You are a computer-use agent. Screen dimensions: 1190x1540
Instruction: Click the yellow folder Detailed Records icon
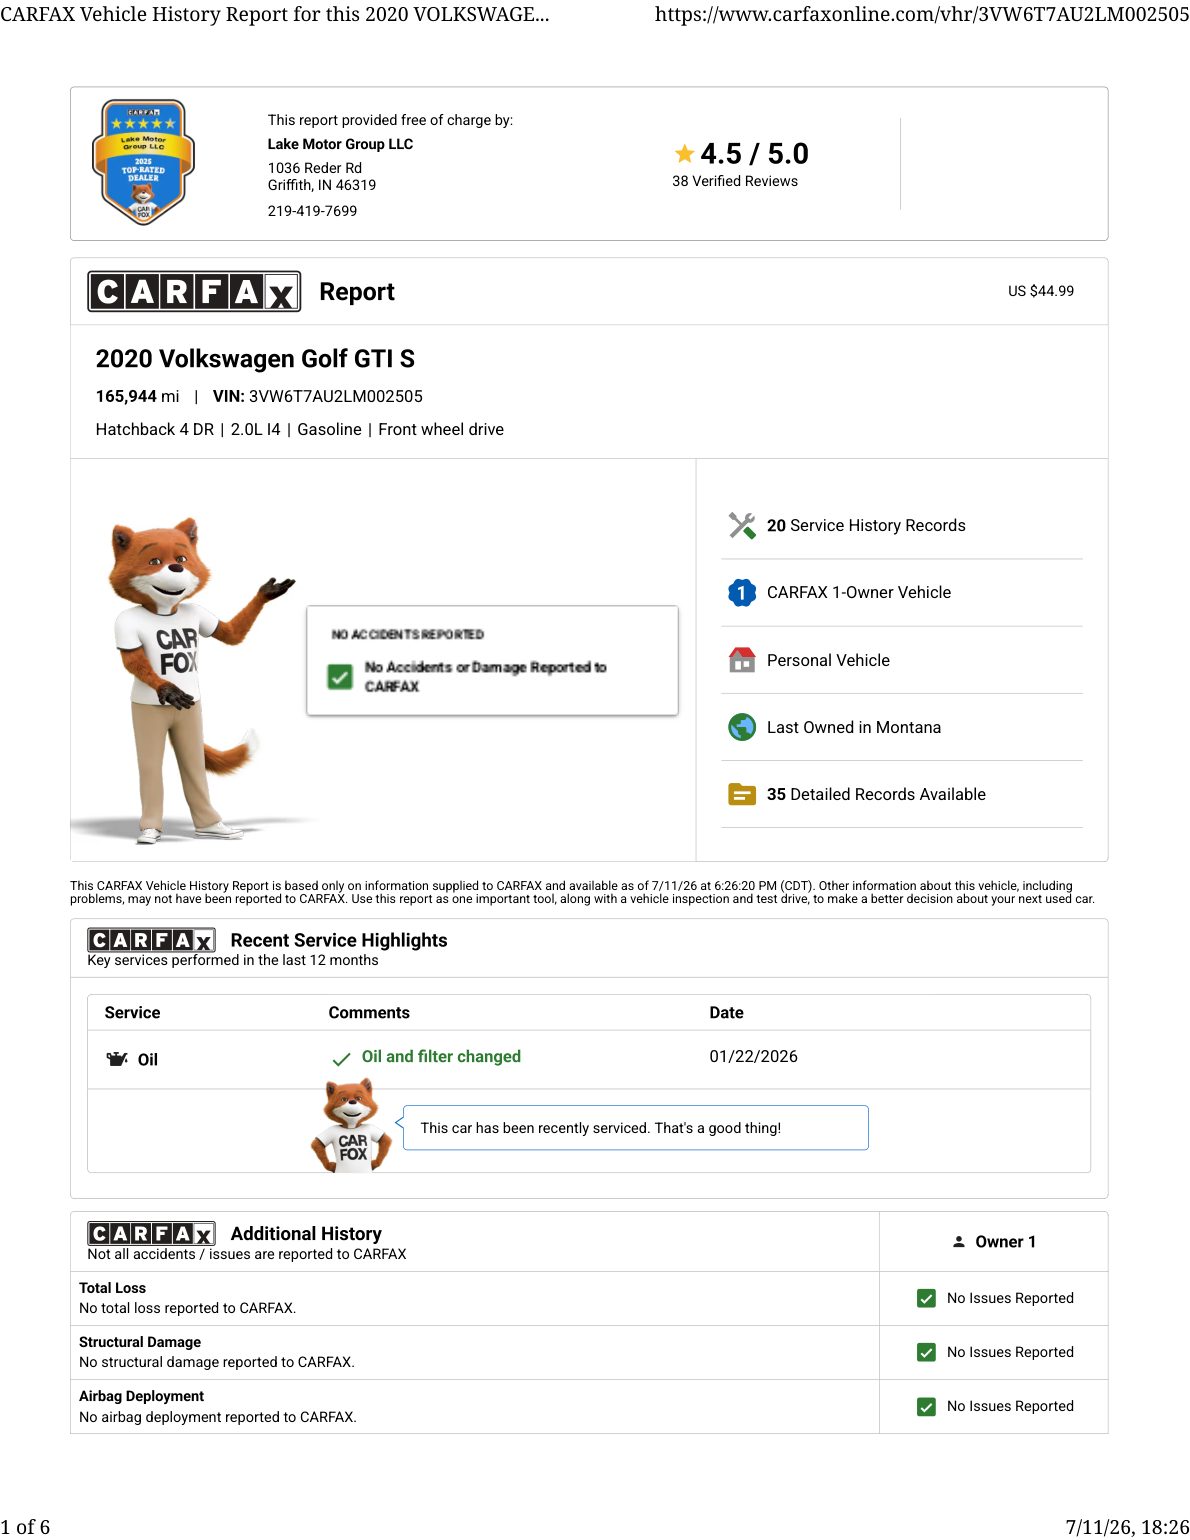coord(742,794)
